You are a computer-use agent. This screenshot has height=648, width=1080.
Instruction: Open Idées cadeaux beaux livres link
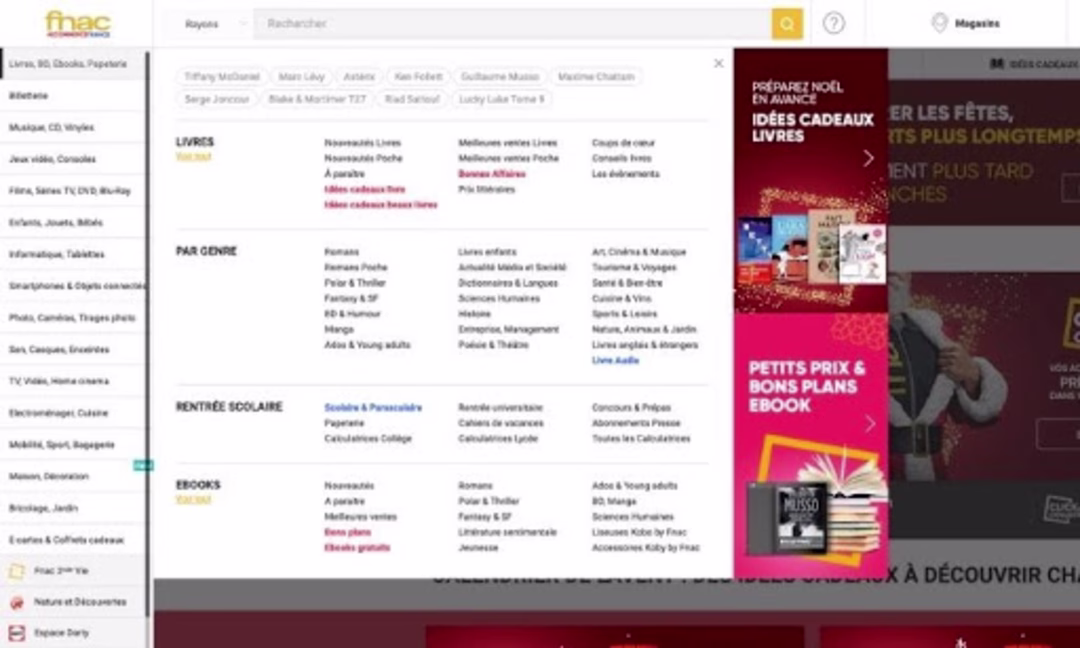[381, 205]
